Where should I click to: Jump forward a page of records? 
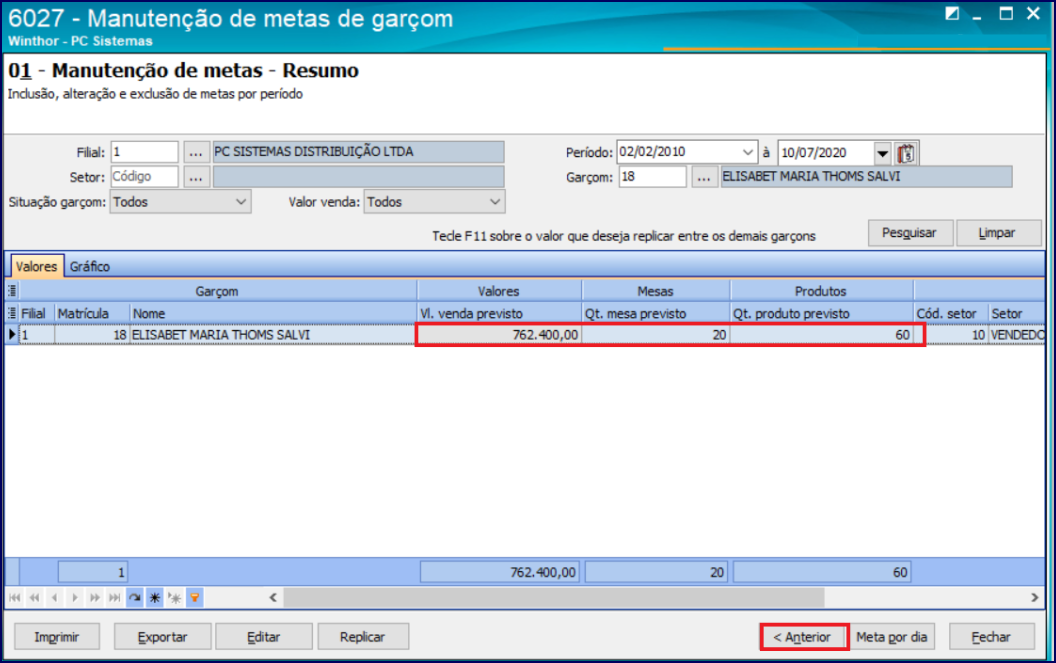click(95, 598)
